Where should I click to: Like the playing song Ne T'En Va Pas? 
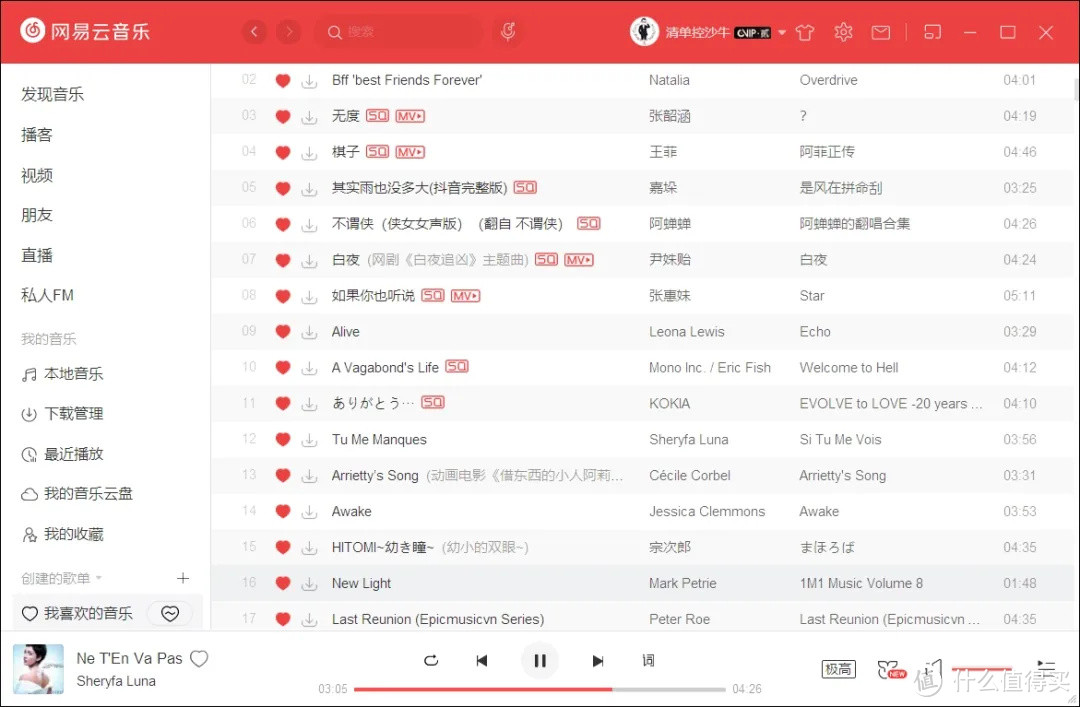(x=199, y=659)
